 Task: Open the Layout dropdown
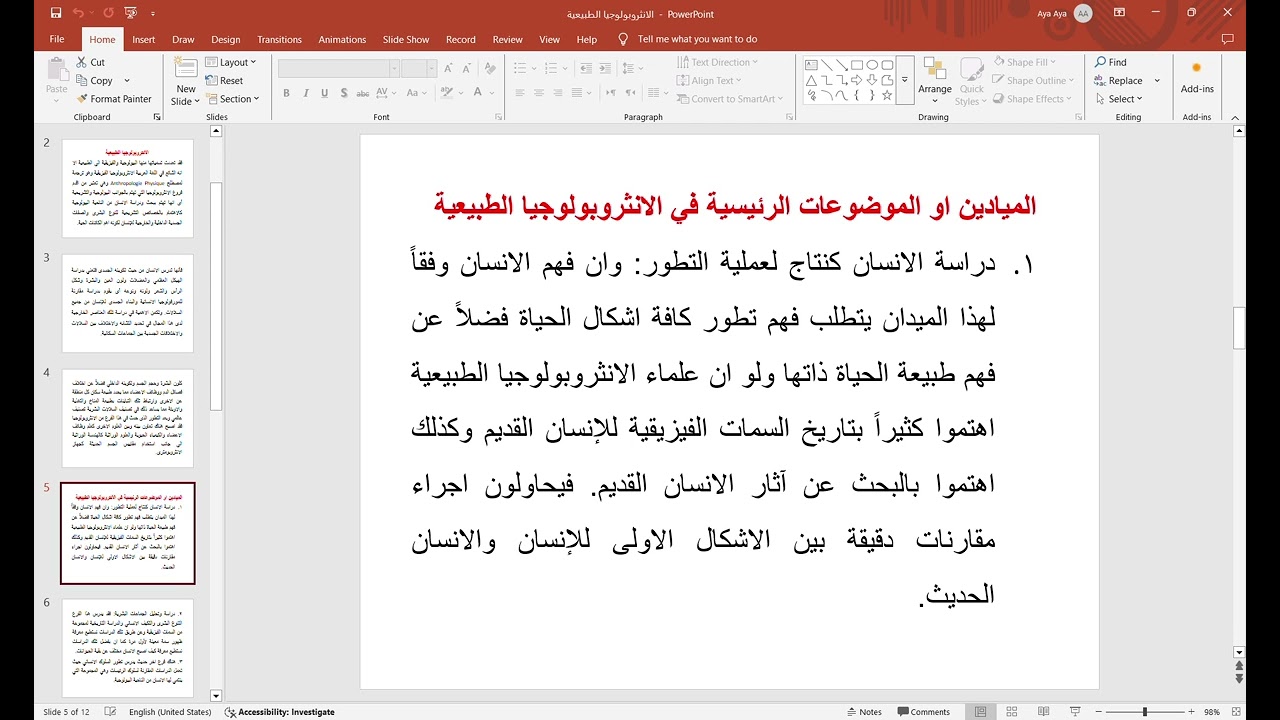(x=231, y=62)
